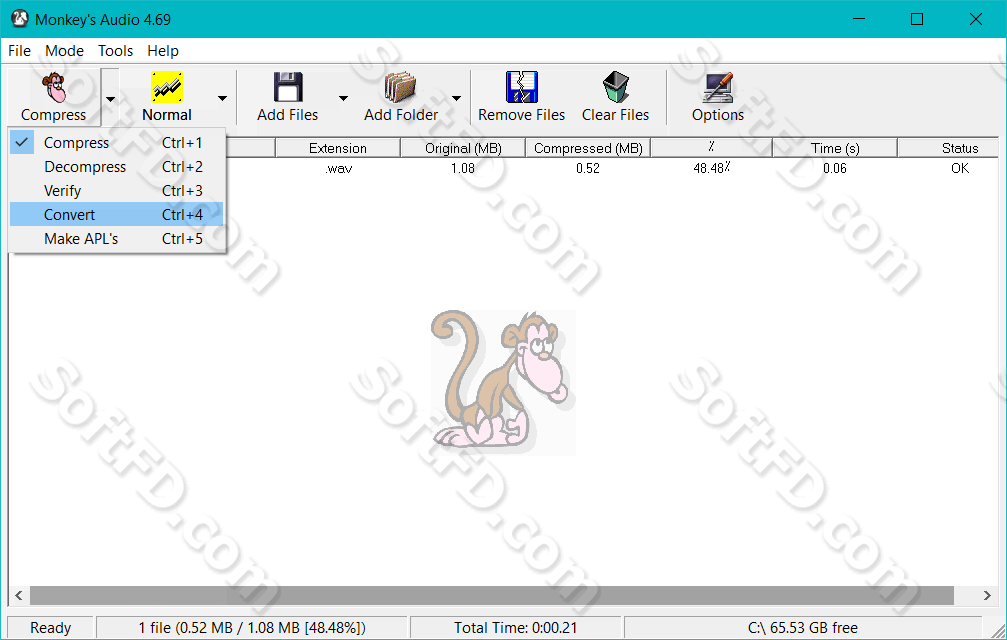1007x640 pixels.
Task: Choose Convert from the mode menu
Action: [116, 214]
